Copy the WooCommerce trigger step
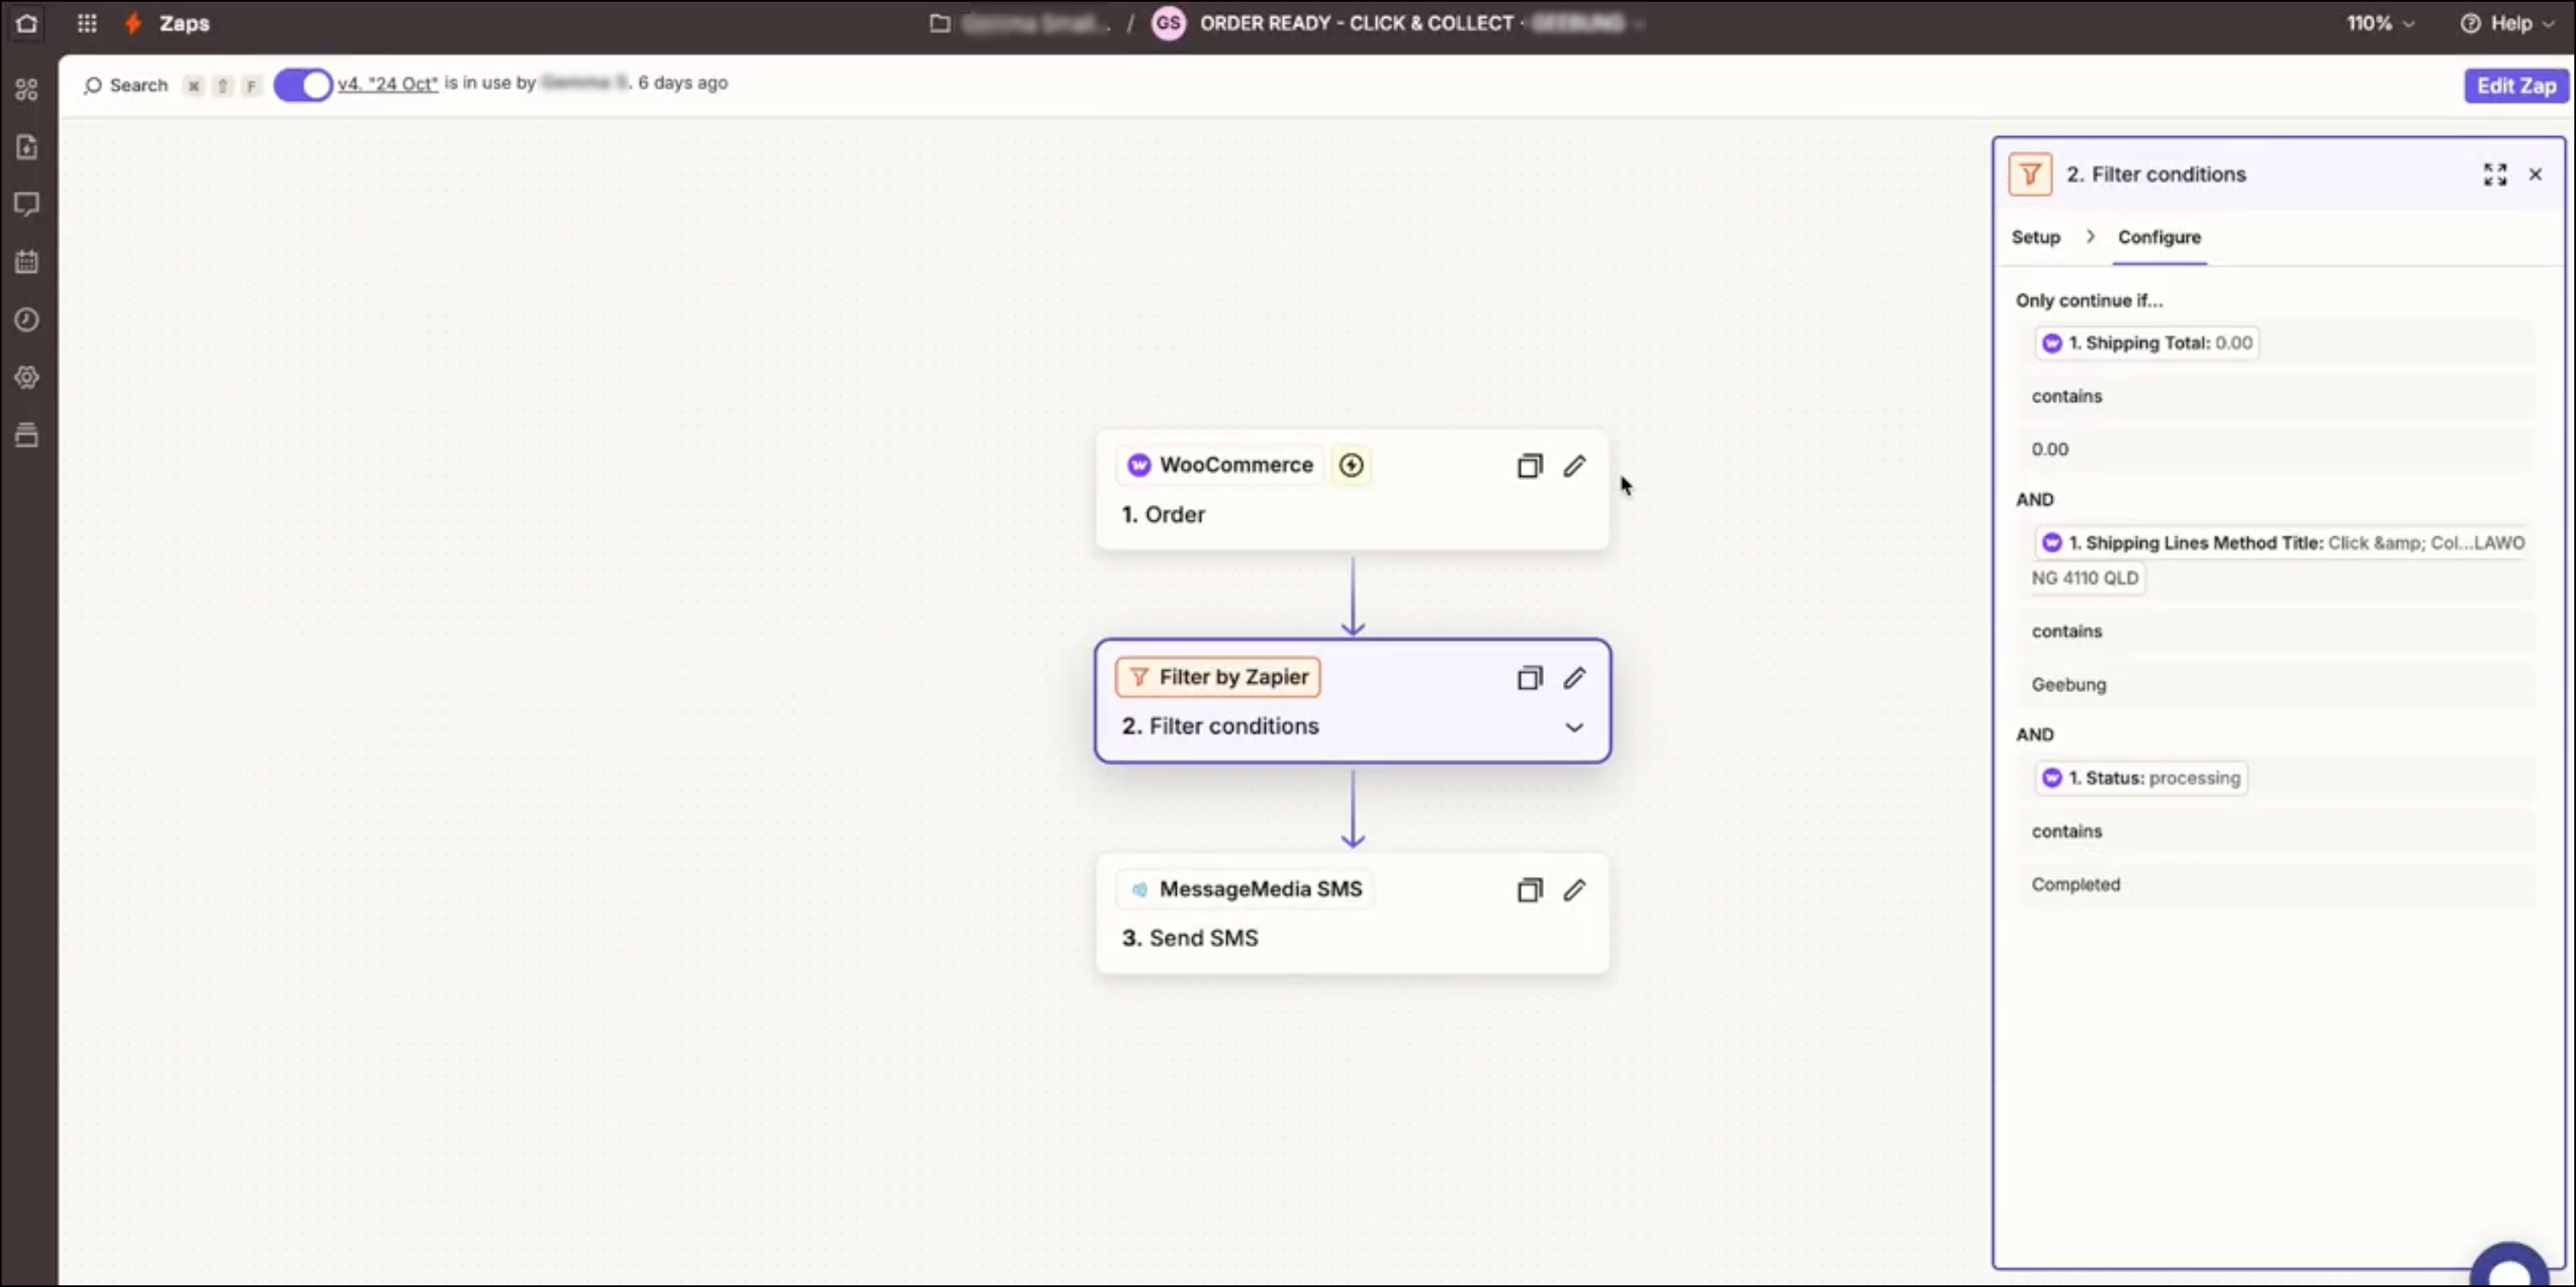This screenshot has width=2576, height=1287. 1529,466
